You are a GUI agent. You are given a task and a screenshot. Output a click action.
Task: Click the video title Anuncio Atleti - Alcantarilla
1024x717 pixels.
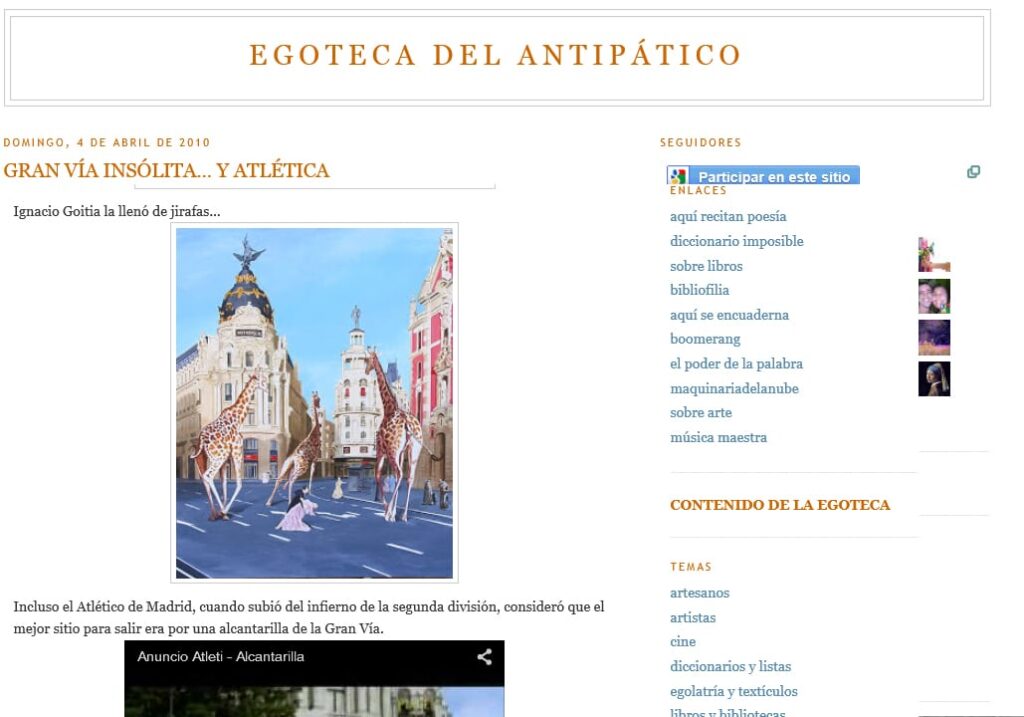click(221, 657)
